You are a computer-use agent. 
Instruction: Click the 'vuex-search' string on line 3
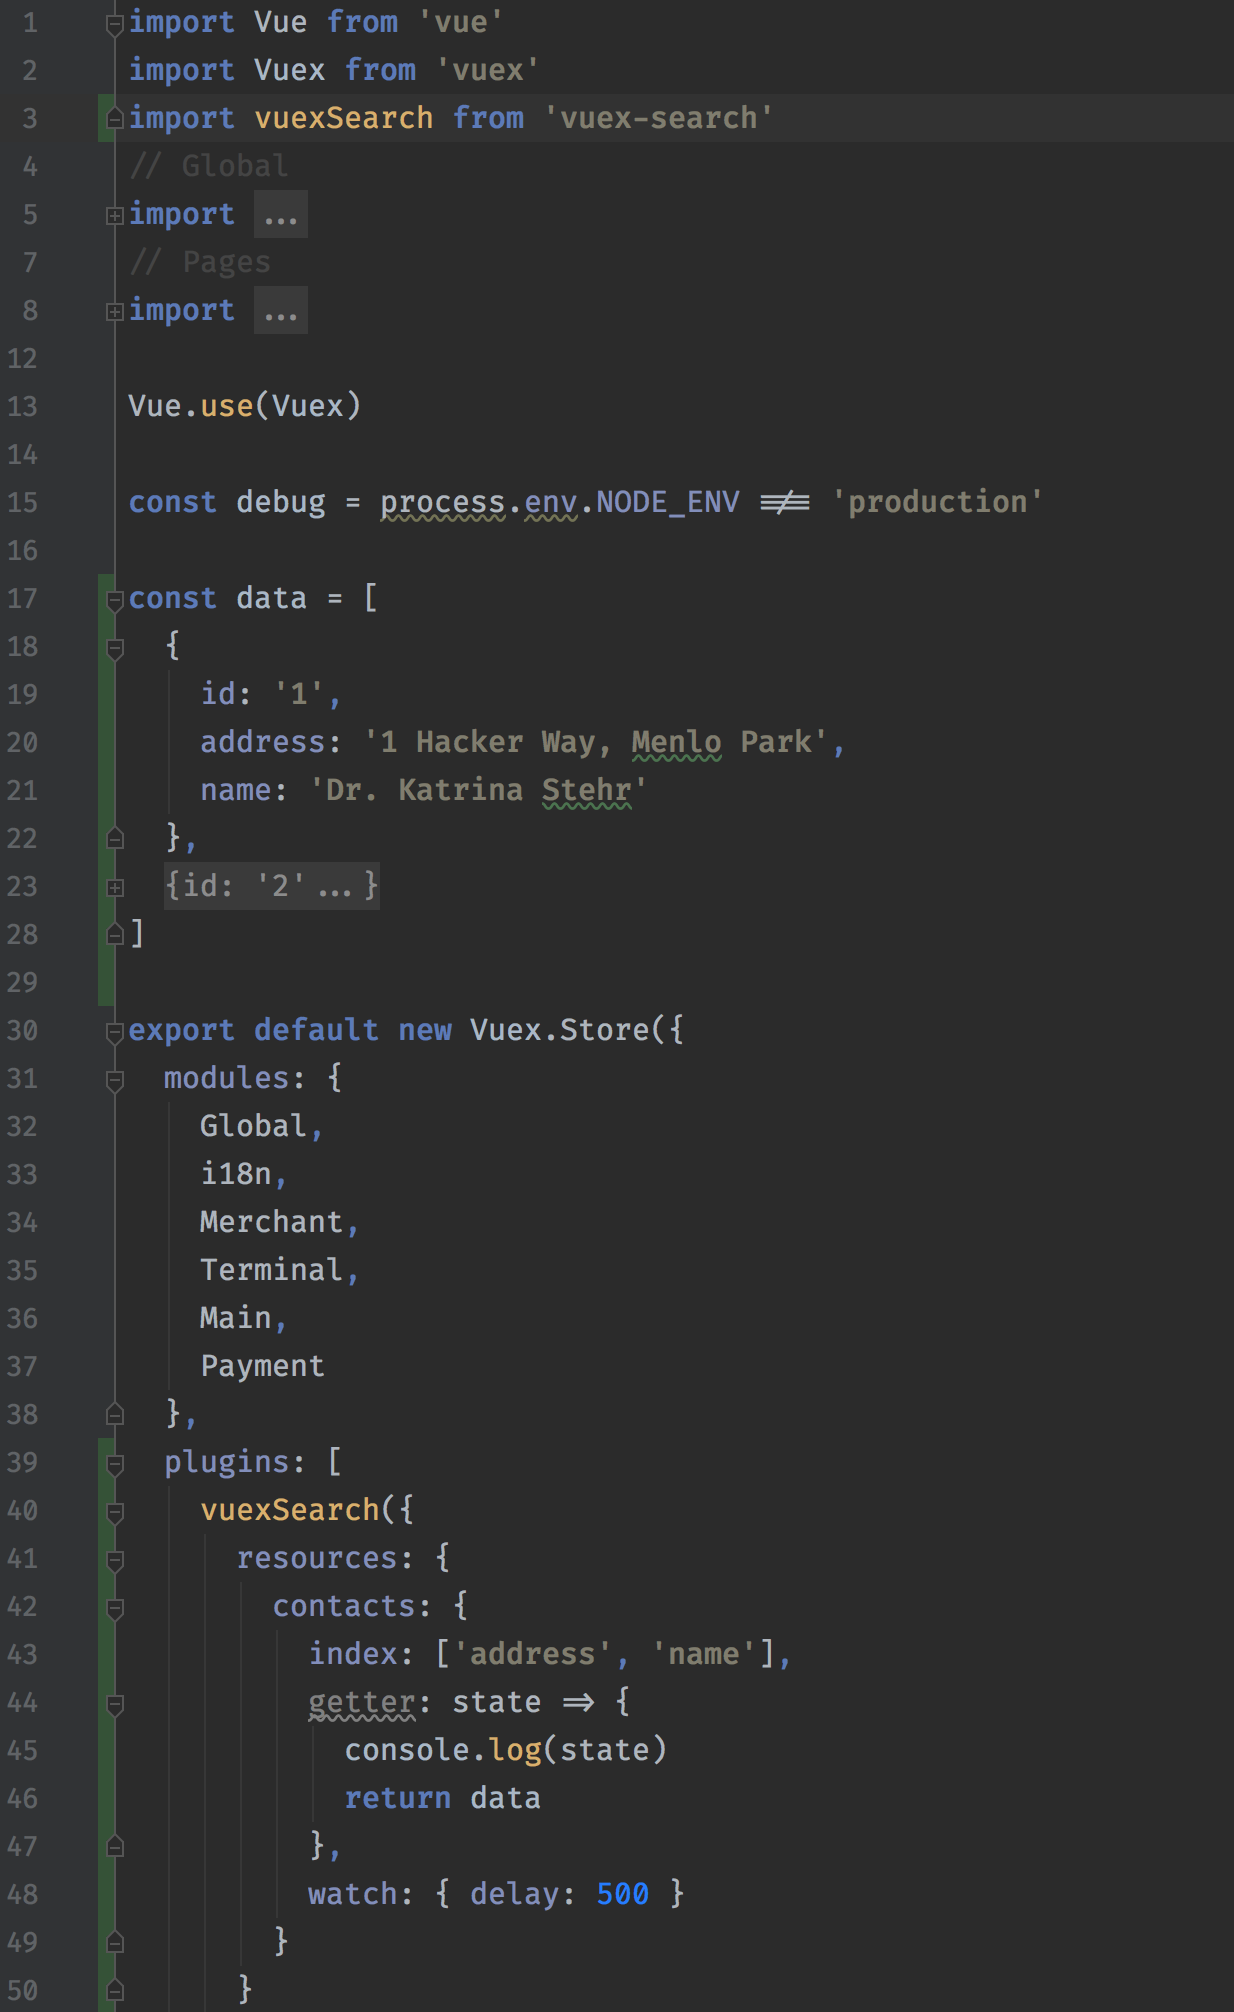tap(659, 118)
